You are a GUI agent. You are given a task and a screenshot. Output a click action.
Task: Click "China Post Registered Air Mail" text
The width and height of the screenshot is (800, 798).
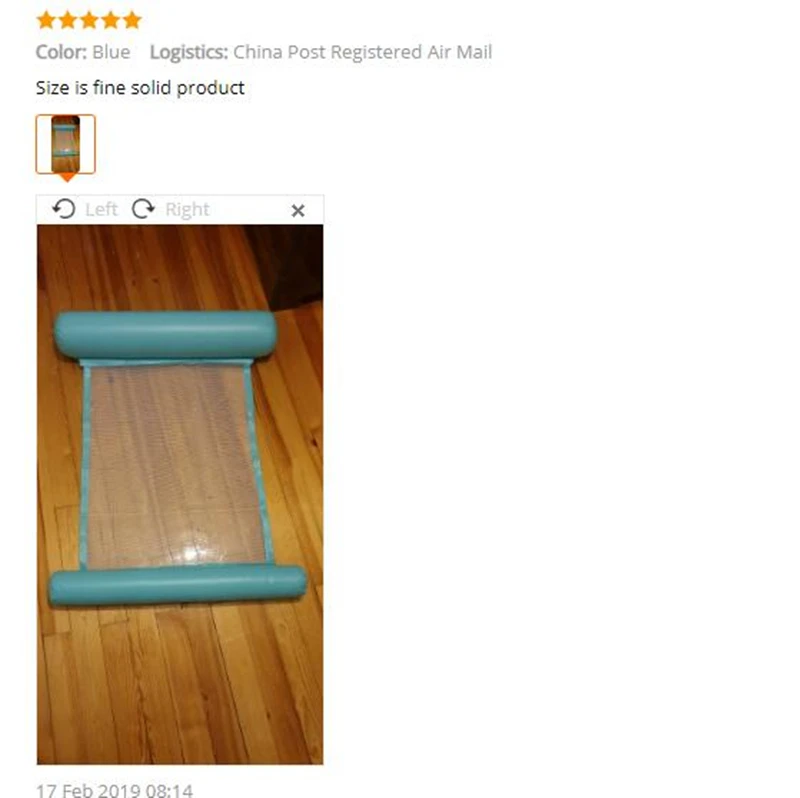(363, 52)
